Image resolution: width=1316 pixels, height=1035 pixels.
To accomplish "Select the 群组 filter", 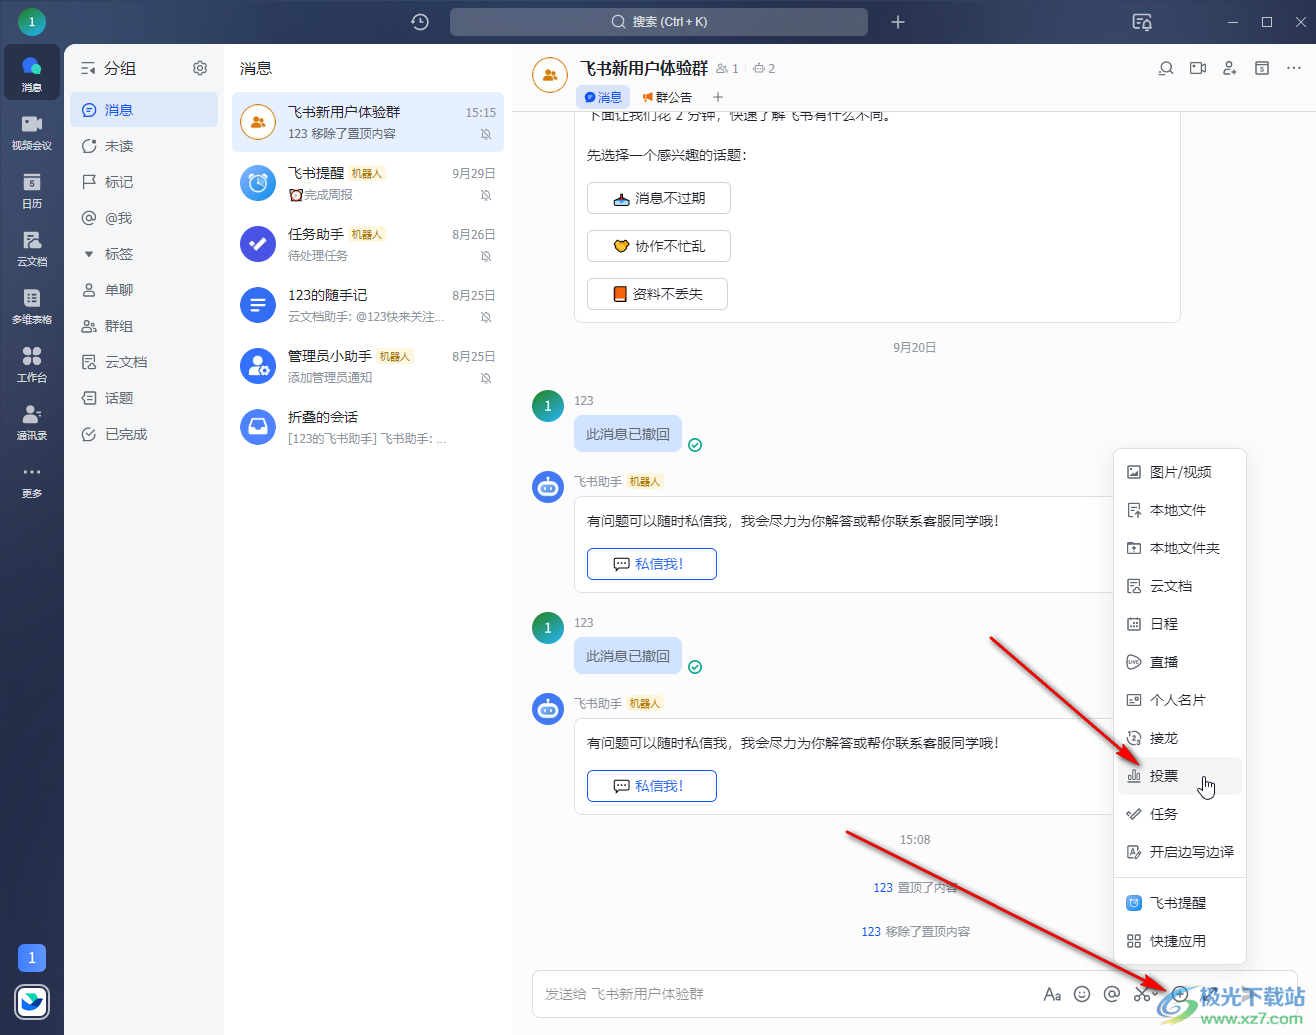I will [144, 326].
